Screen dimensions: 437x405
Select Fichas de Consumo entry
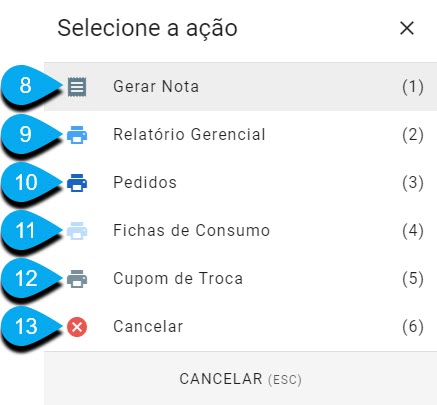[240, 231]
